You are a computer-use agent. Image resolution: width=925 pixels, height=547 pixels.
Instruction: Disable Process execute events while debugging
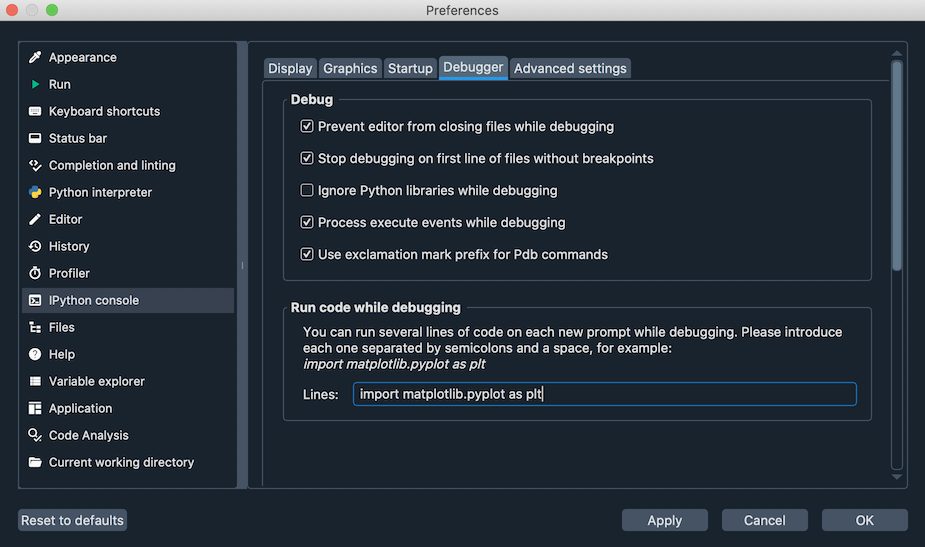[x=307, y=222]
